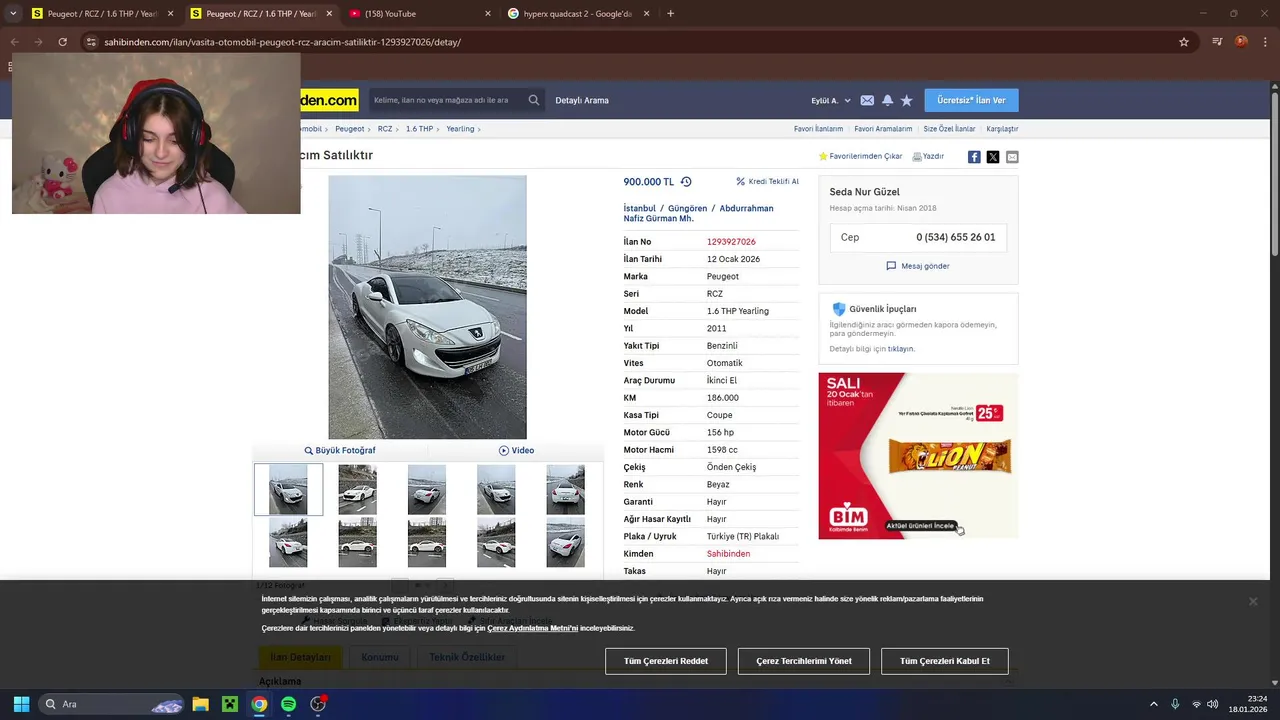Select first thumbnail in first photo row

[288, 490]
